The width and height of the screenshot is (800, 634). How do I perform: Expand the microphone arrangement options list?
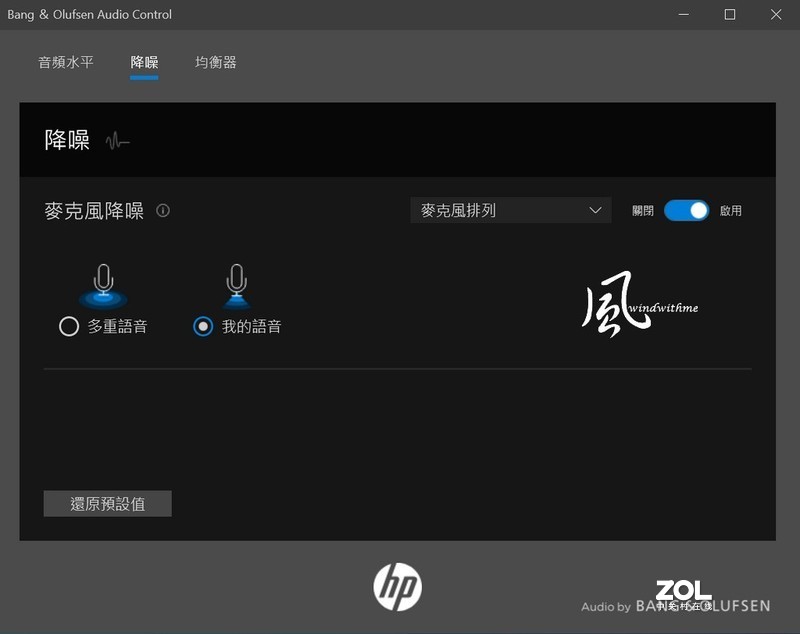click(510, 210)
